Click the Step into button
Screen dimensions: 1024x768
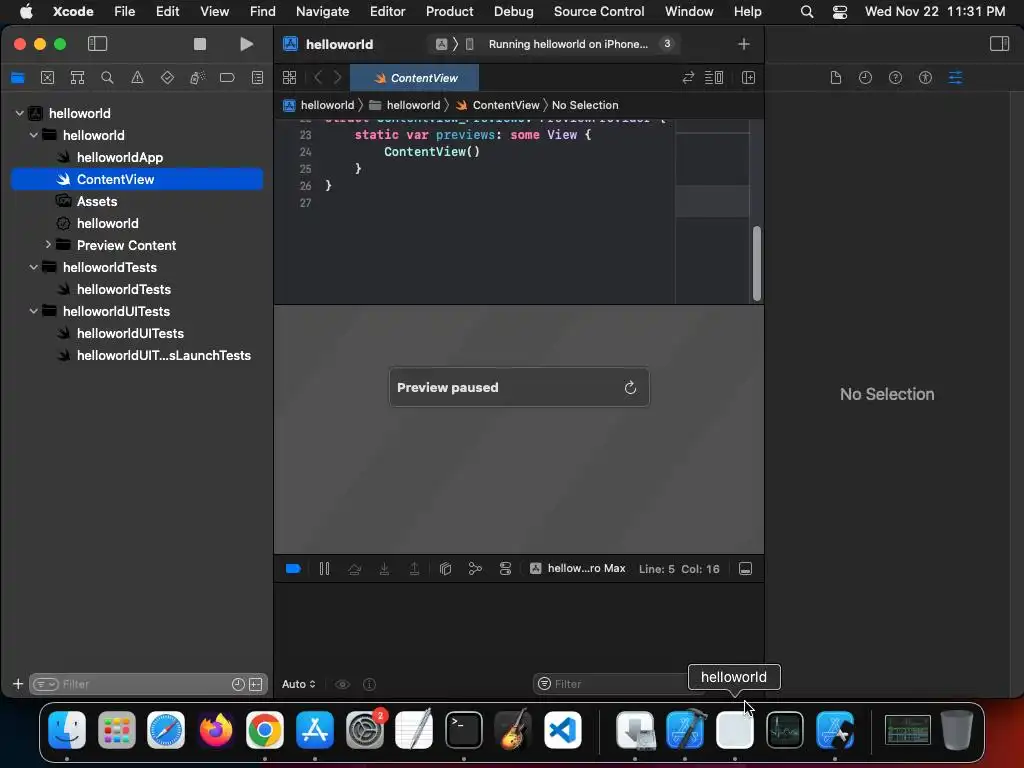(385, 569)
